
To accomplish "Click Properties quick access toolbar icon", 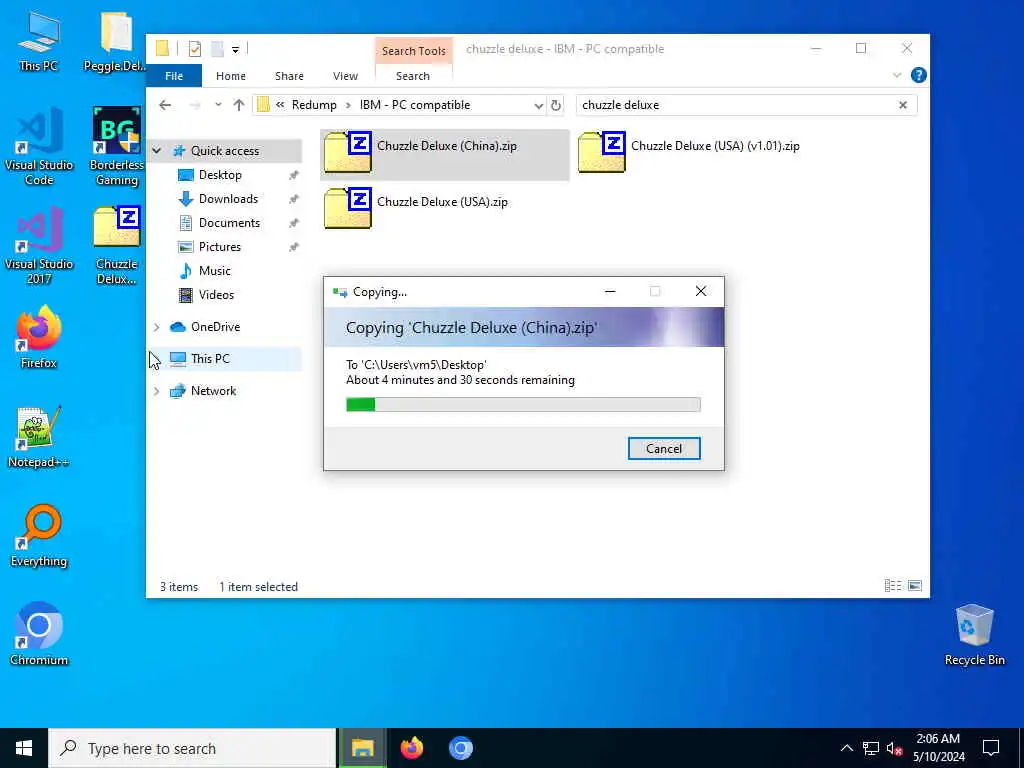I will click(x=195, y=48).
